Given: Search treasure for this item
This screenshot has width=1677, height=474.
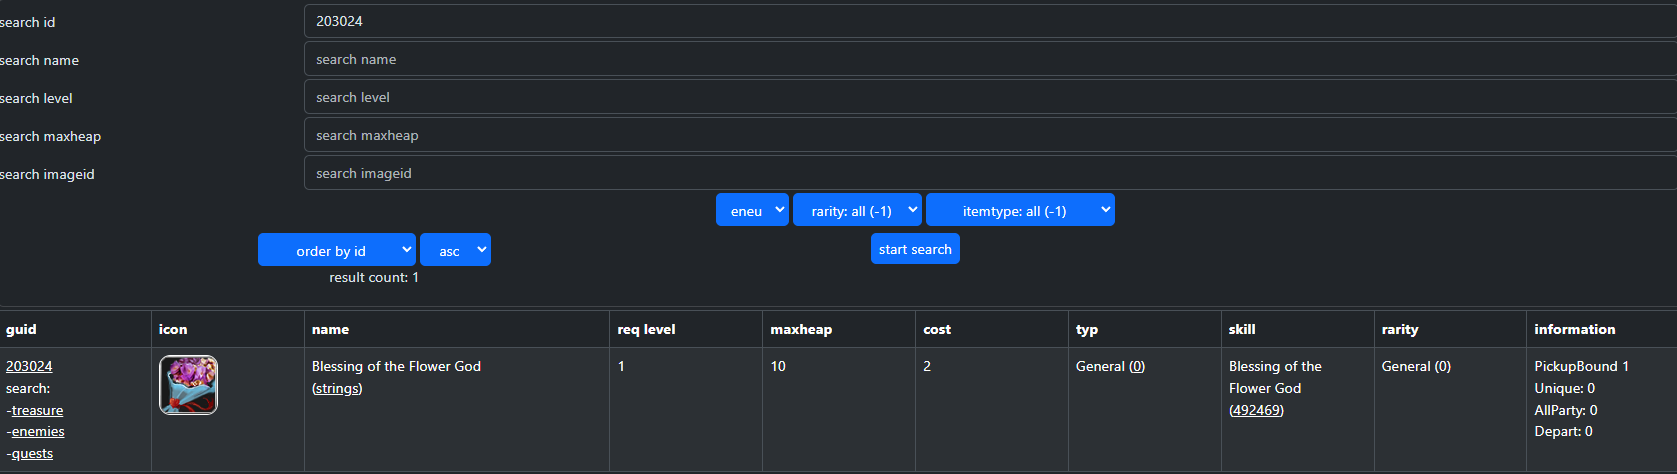Looking at the screenshot, I should pyautogui.click(x=37, y=411).
